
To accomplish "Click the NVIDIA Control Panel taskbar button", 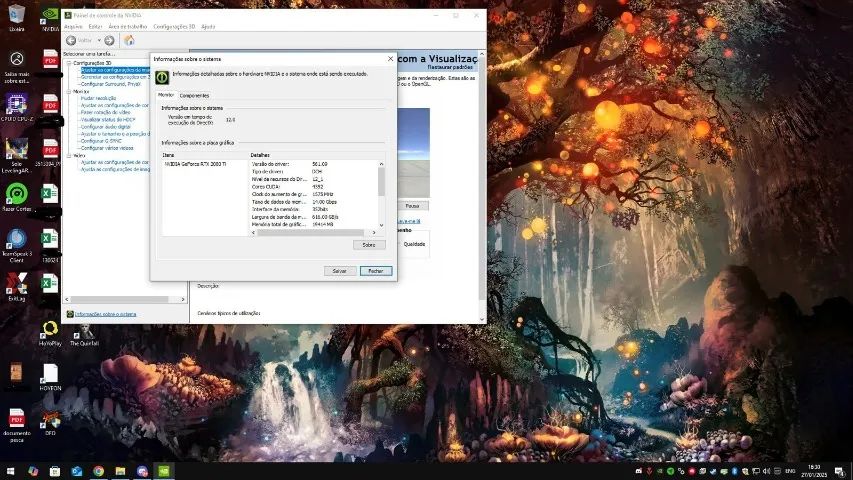I will click(x=164, y=471).
